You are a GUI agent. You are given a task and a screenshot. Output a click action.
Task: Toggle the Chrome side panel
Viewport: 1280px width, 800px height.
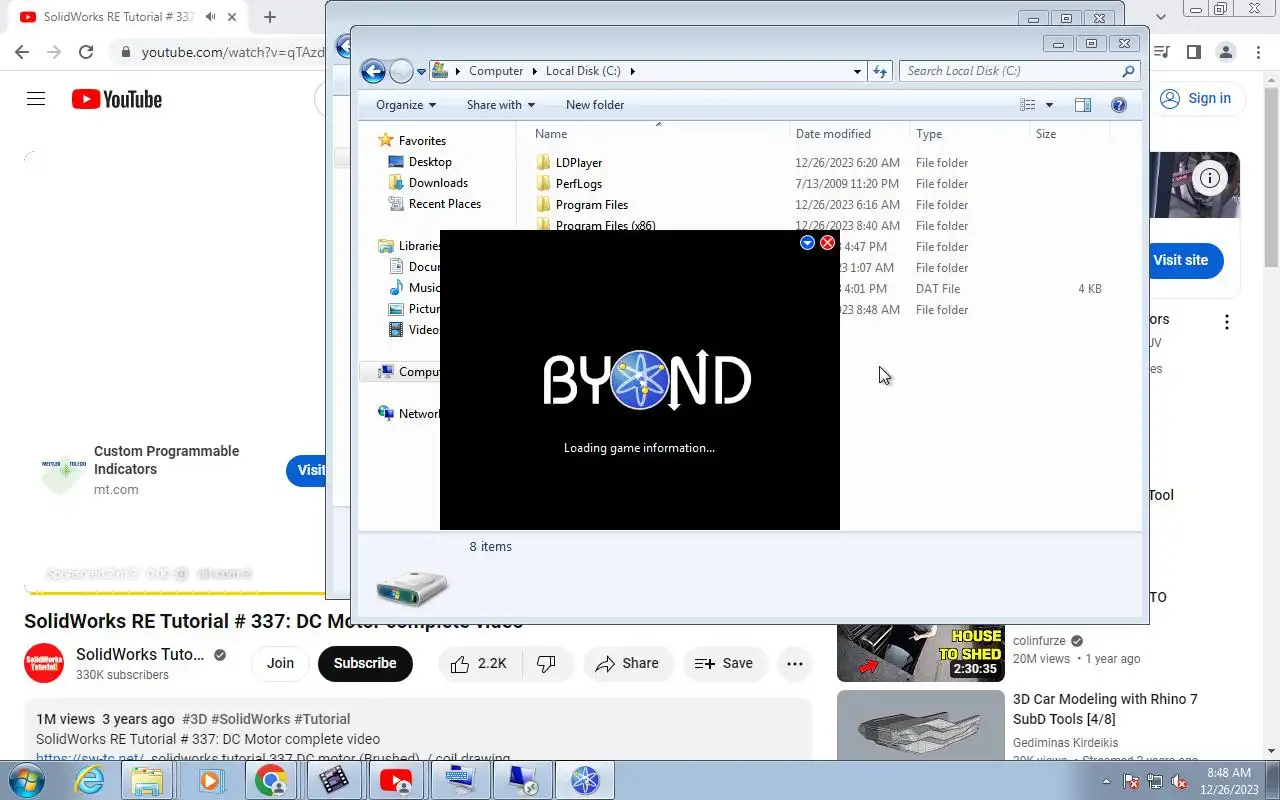[1193, 52]
